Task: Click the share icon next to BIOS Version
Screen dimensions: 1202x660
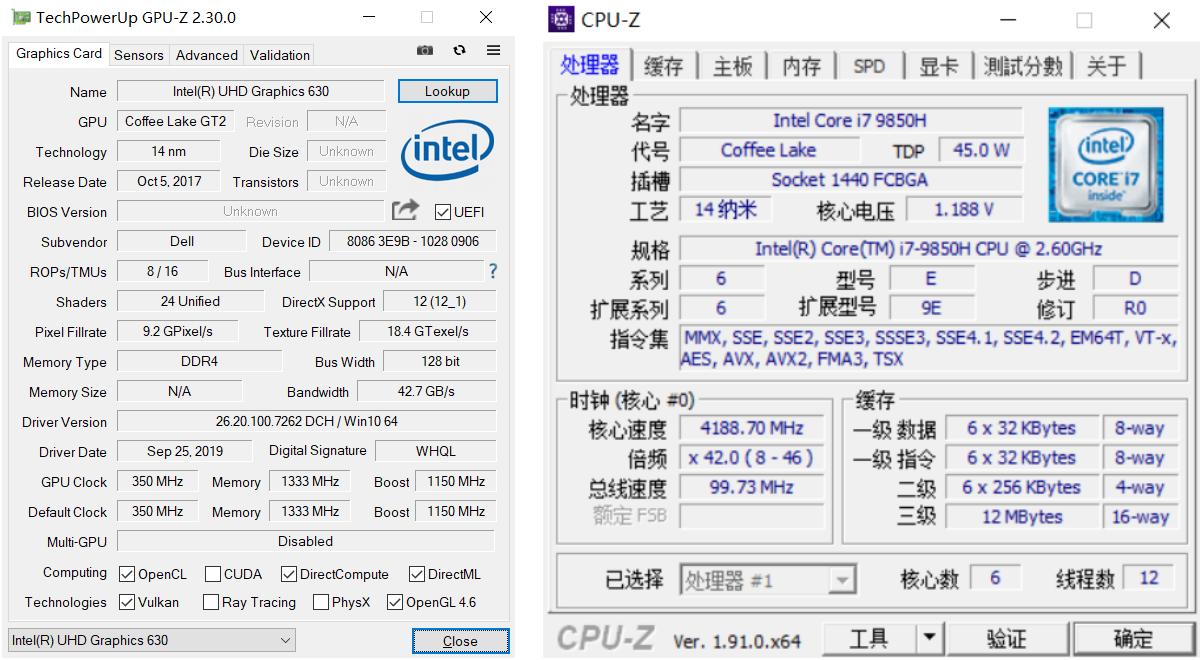Action: coord(404,209)
